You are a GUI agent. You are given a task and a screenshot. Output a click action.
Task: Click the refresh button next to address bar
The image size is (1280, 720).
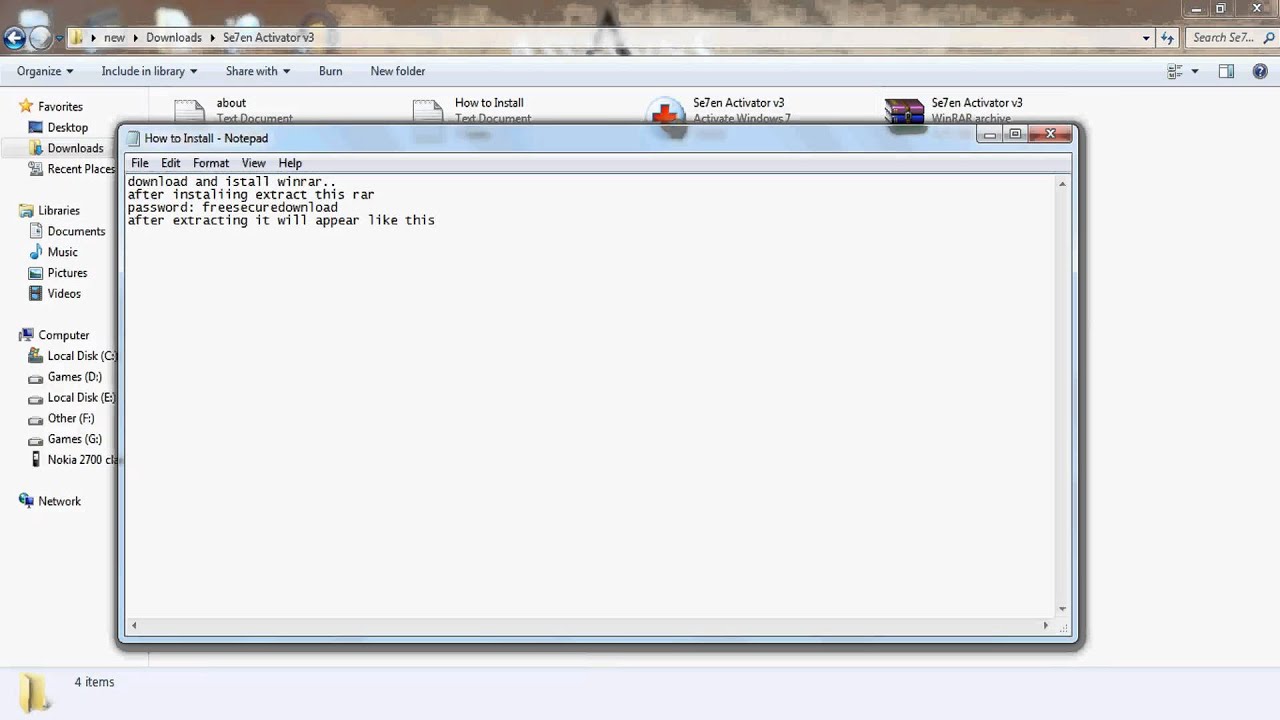click(1167, 38)
